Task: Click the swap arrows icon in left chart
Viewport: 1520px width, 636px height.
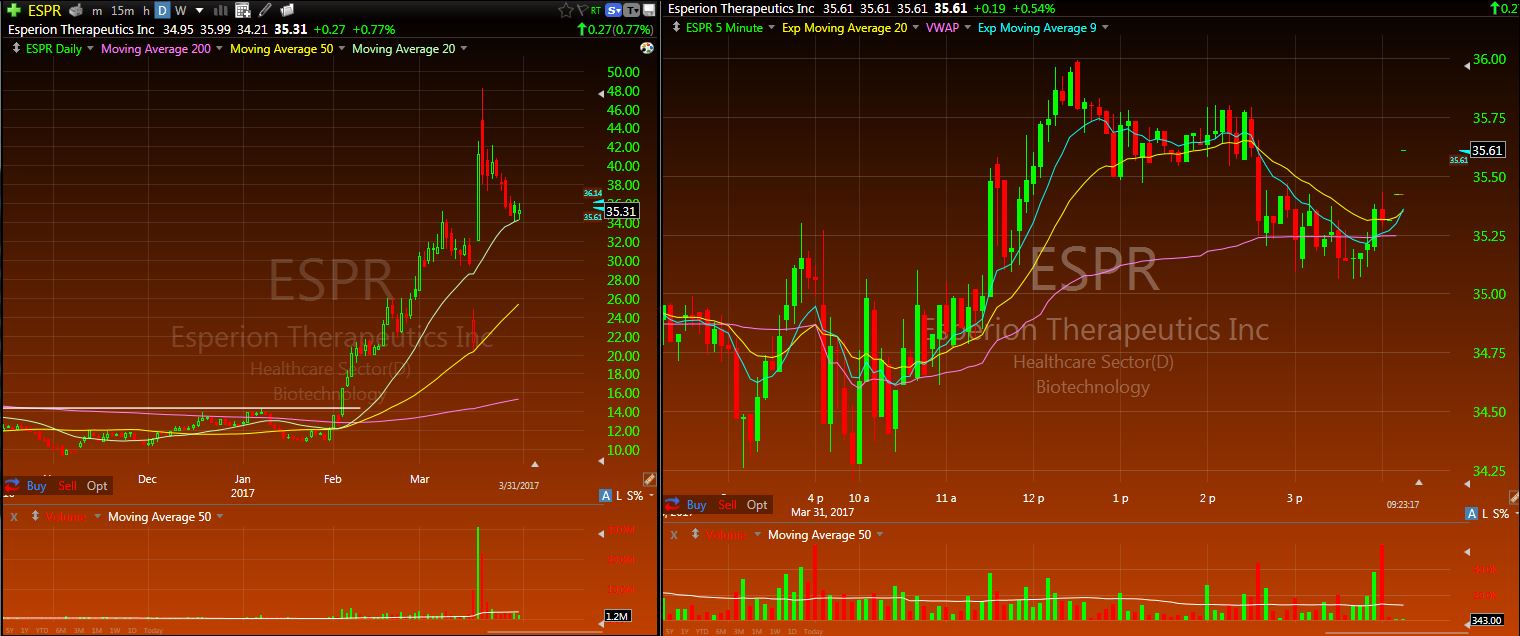Action: point(11,483)
